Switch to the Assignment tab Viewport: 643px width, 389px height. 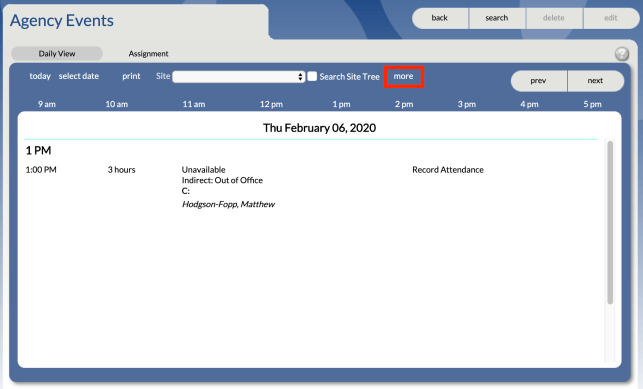[x=148, y=54]
